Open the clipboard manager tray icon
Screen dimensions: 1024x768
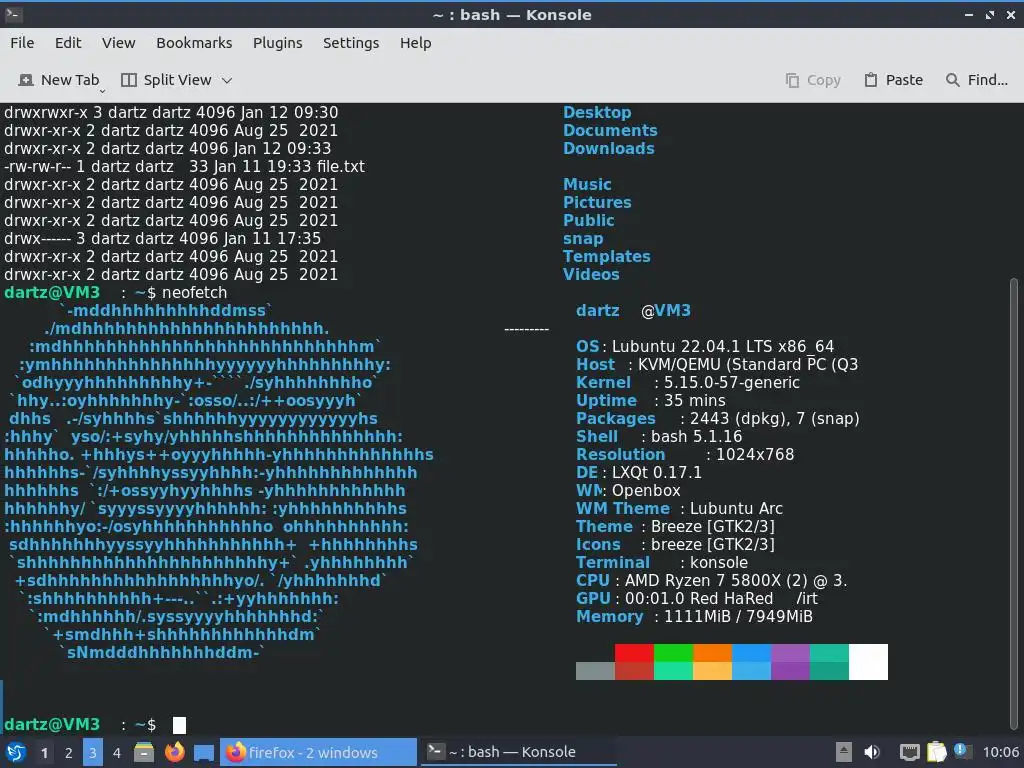[936, 752]
